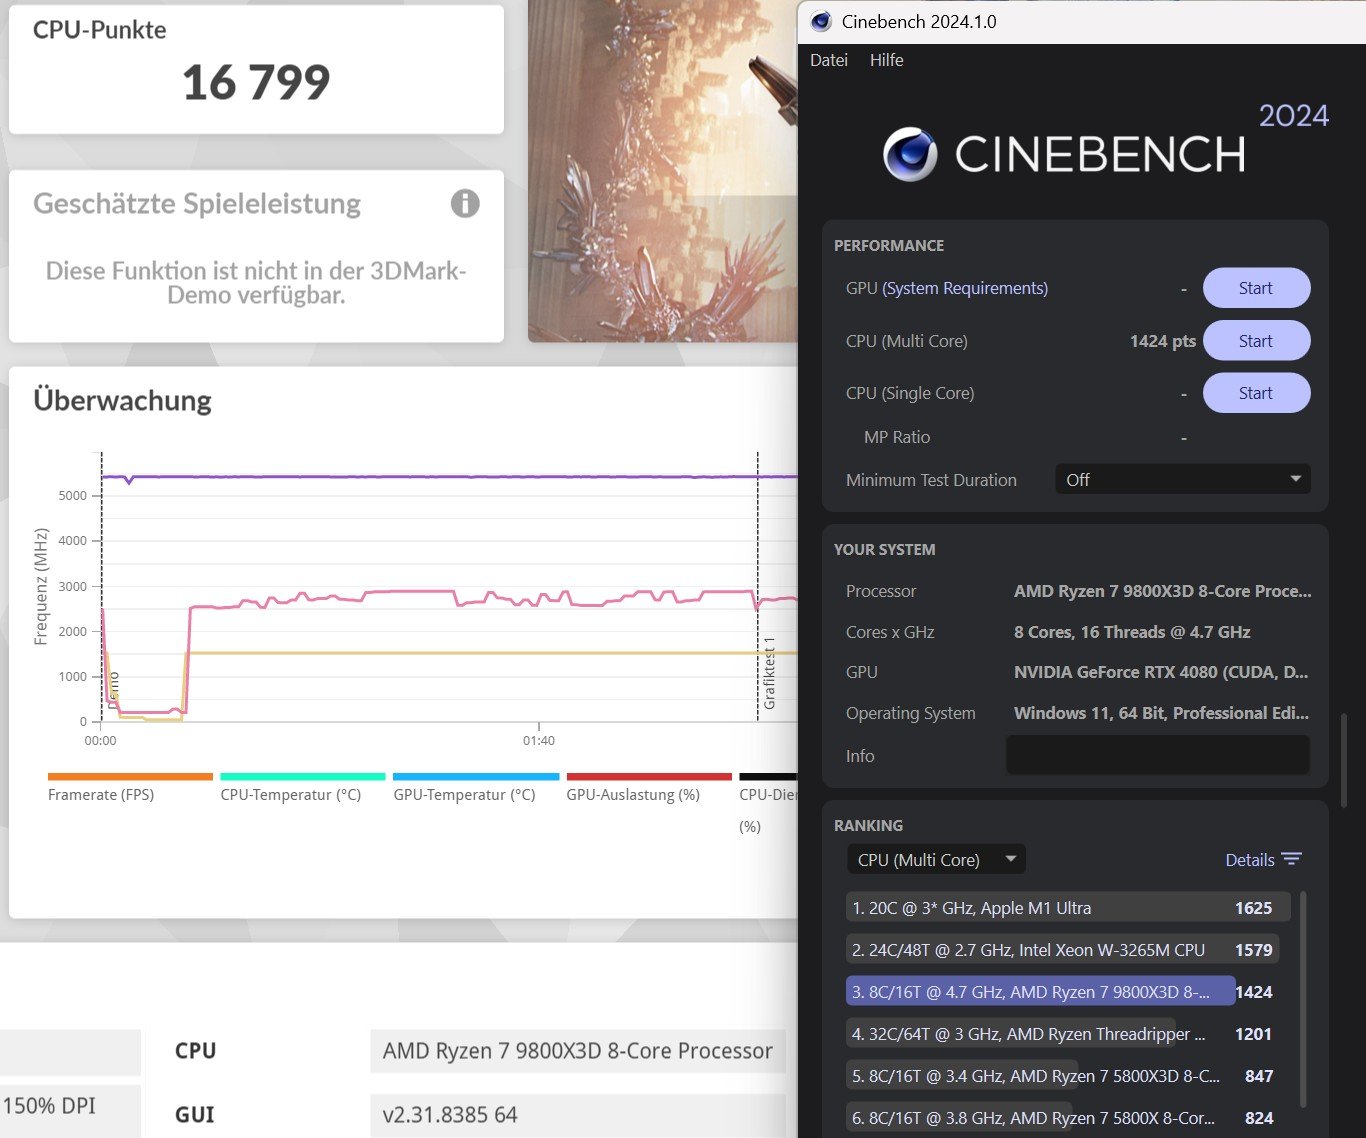Click the 3DMark benchmark scene thumbnail

click(x=663, y=170)
